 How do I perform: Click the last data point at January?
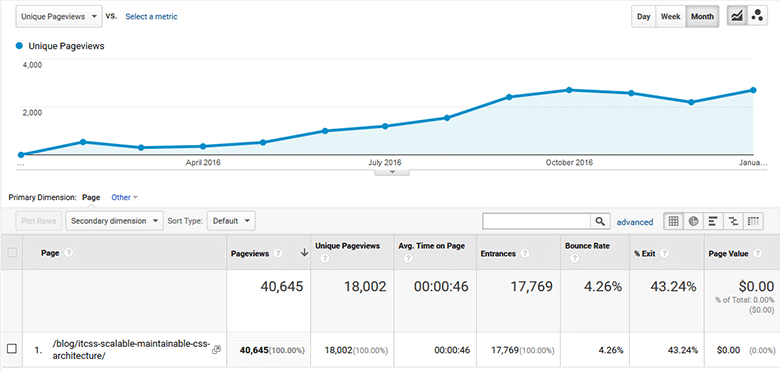pyautogui.click(x=753, y=90)
